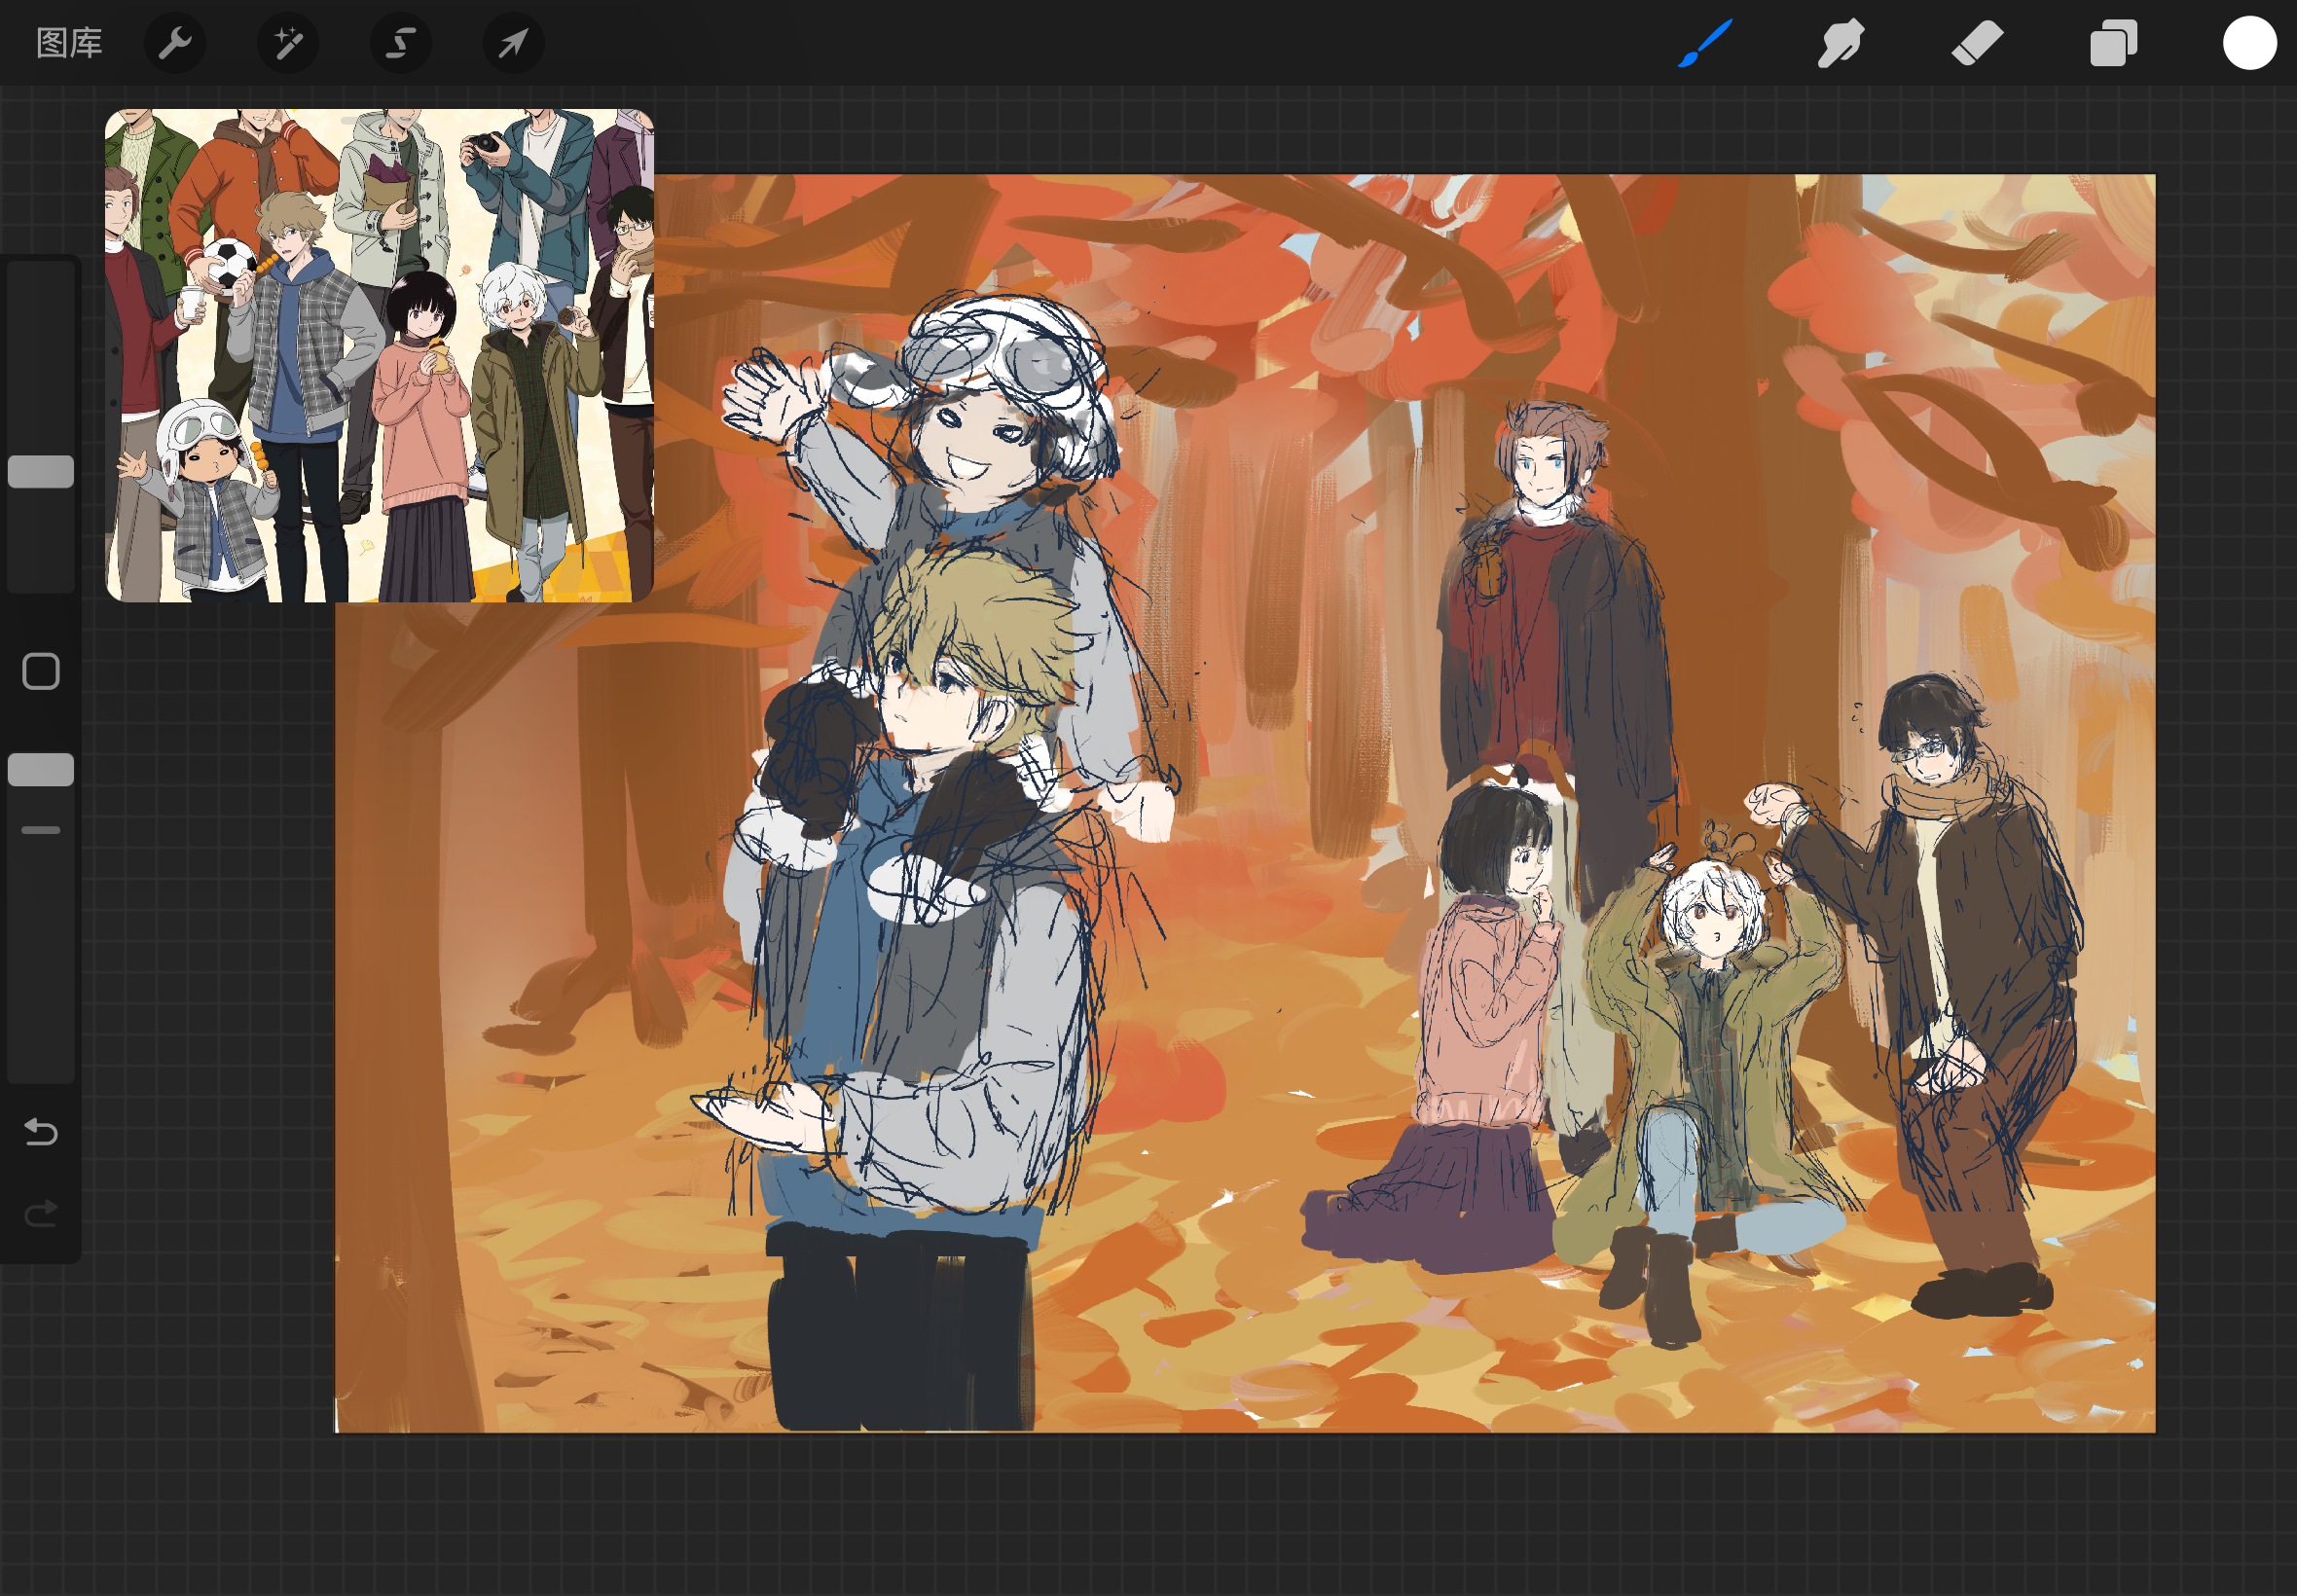Undo the last stroke

tap(41, 1132)
